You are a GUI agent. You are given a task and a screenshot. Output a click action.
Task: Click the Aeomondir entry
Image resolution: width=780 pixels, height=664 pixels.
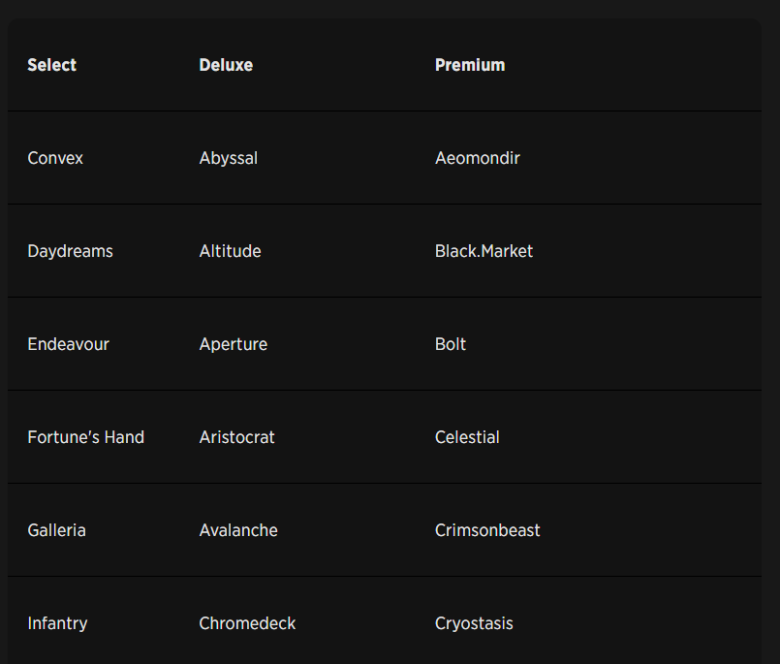click(x=477, y=158)
